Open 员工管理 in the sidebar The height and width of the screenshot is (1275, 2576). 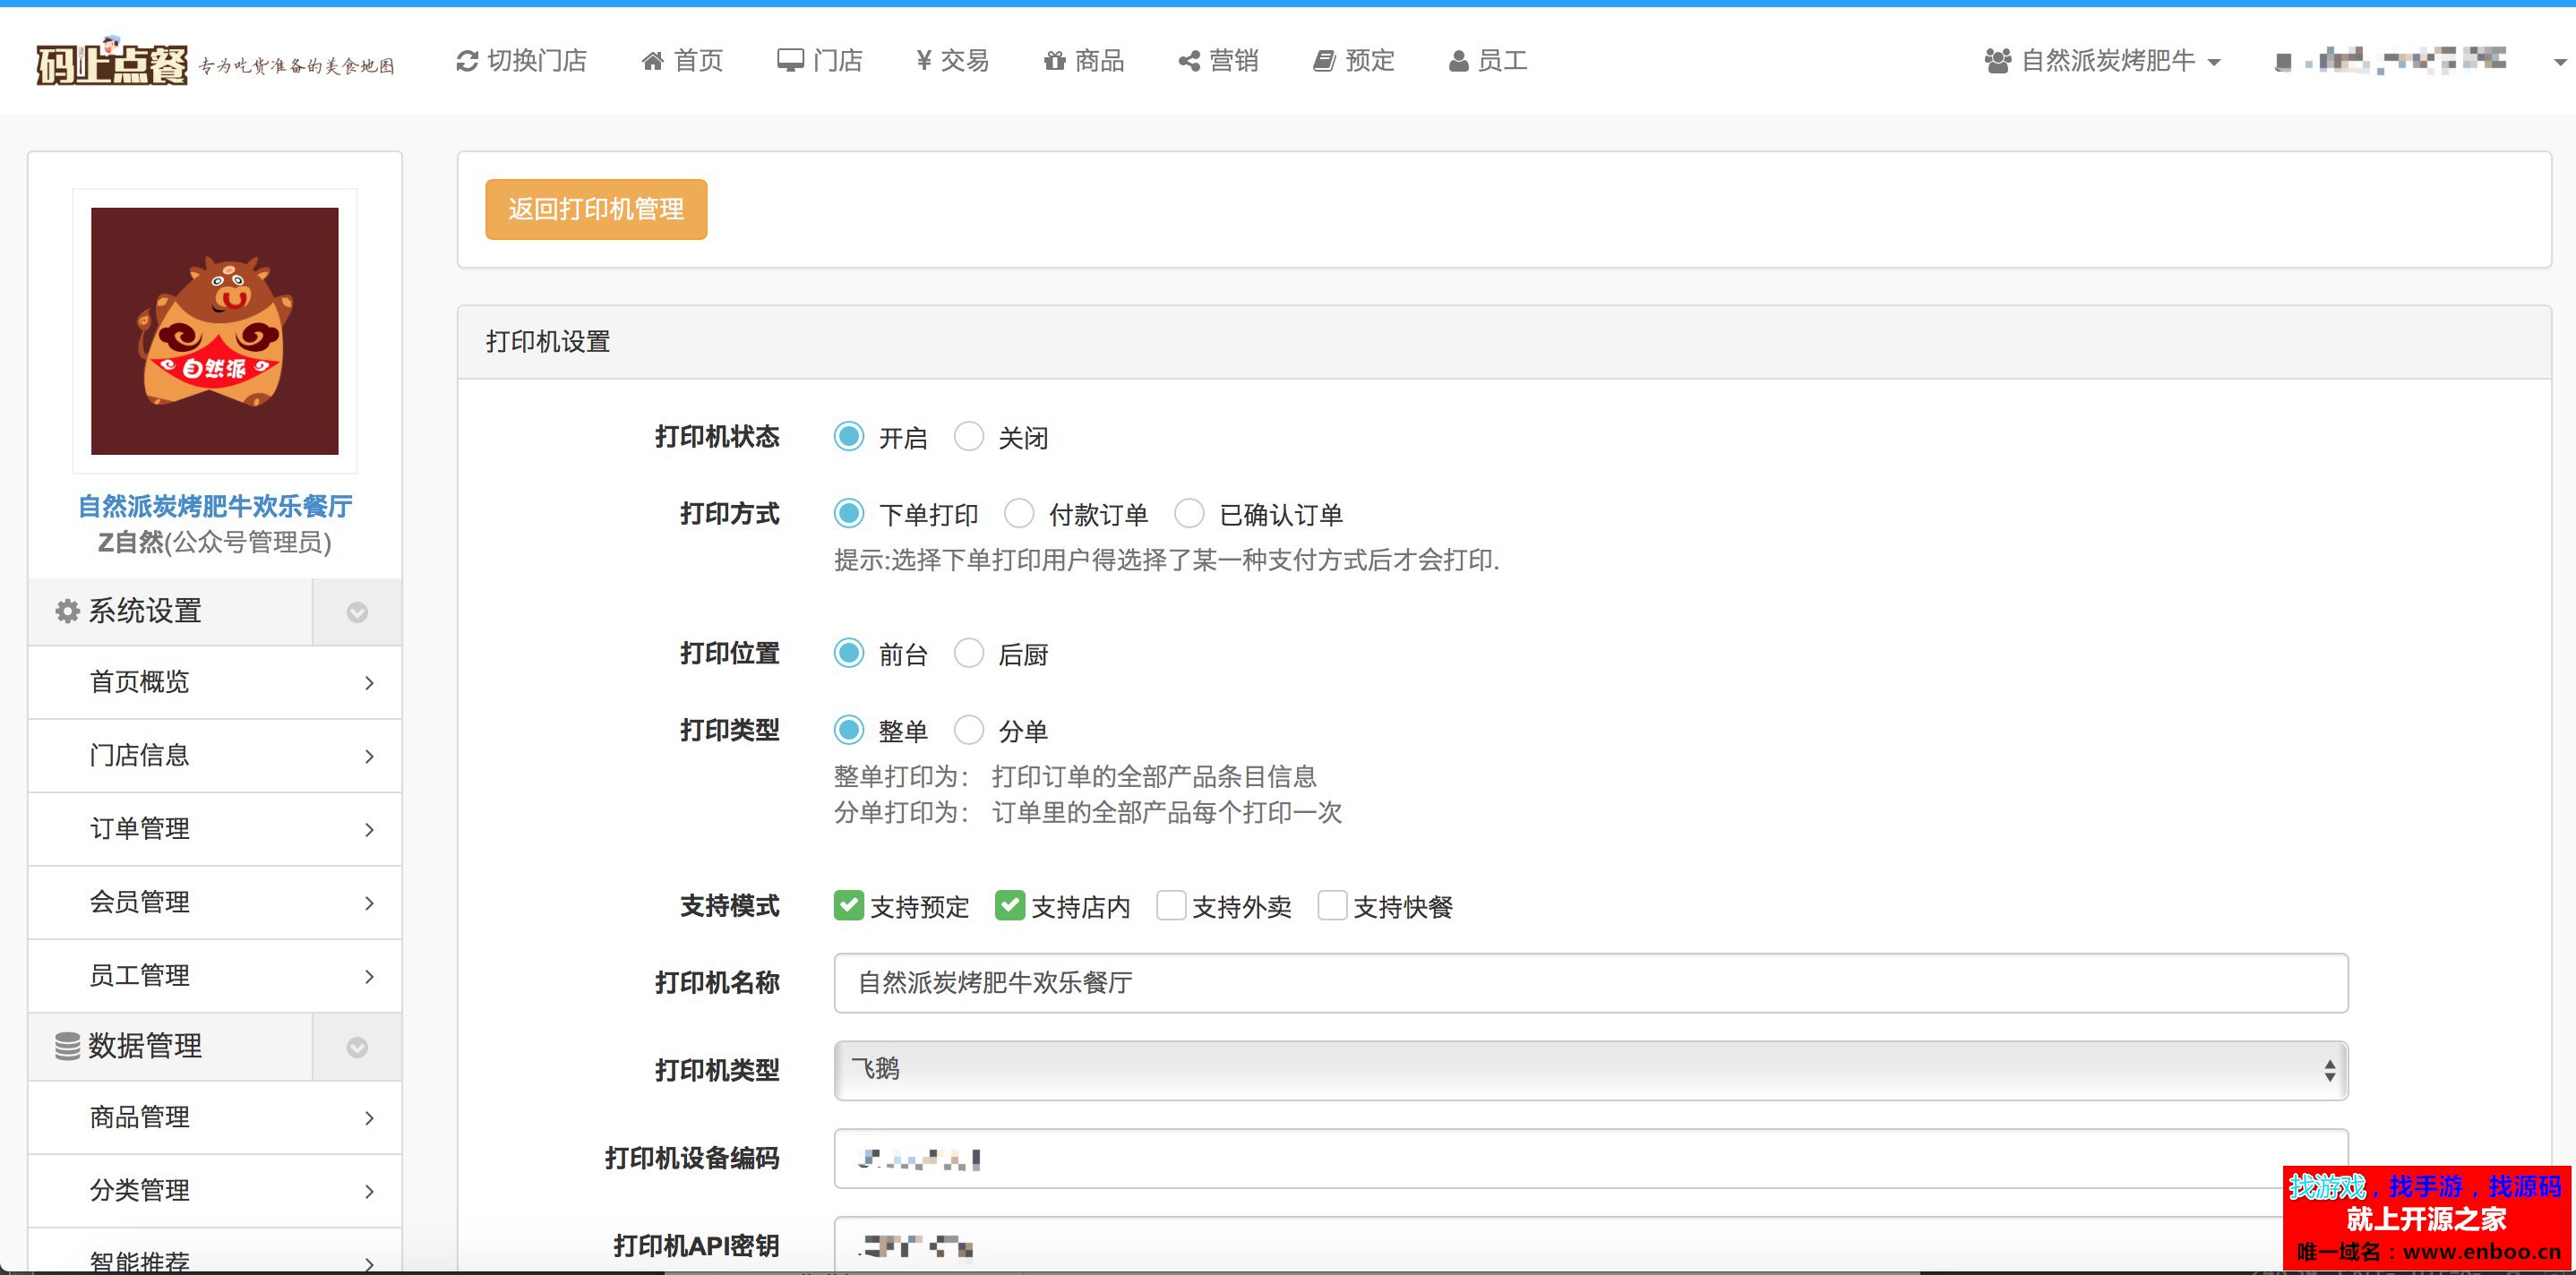pos(215,976)
